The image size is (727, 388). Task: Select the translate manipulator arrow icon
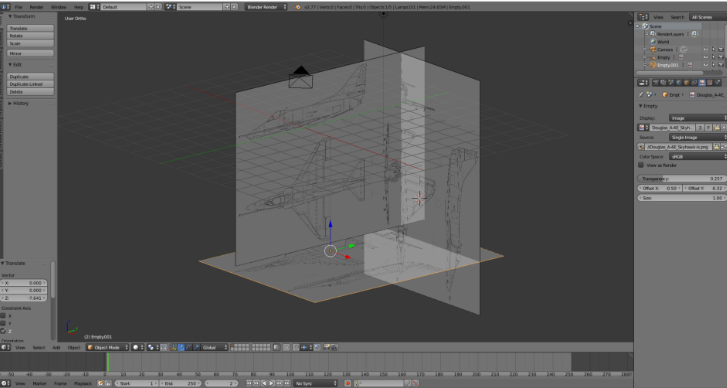click(181, 347)
